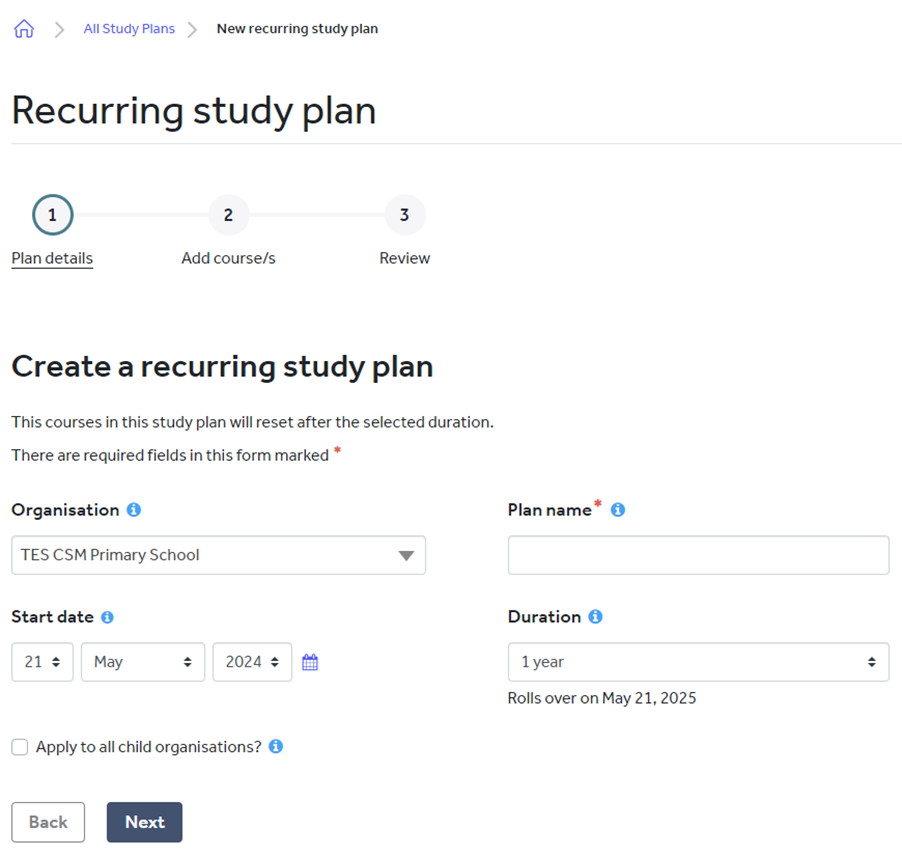Open the year dropdown showing 2024
Viewport: 902px width, 856px height.
point(252,661)
